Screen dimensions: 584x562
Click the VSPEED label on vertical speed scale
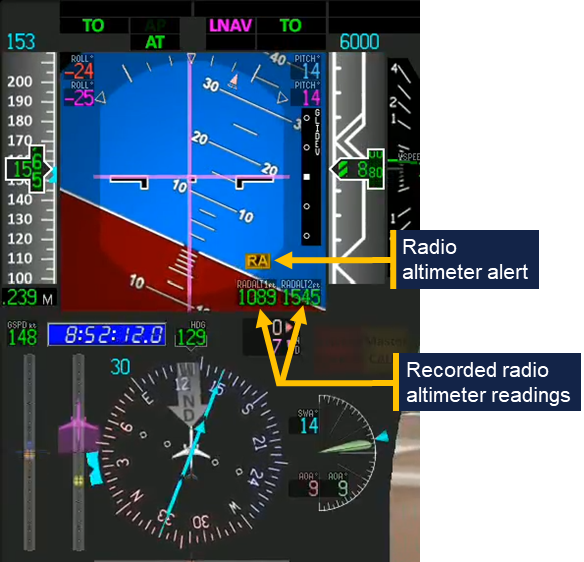(409, 156)
